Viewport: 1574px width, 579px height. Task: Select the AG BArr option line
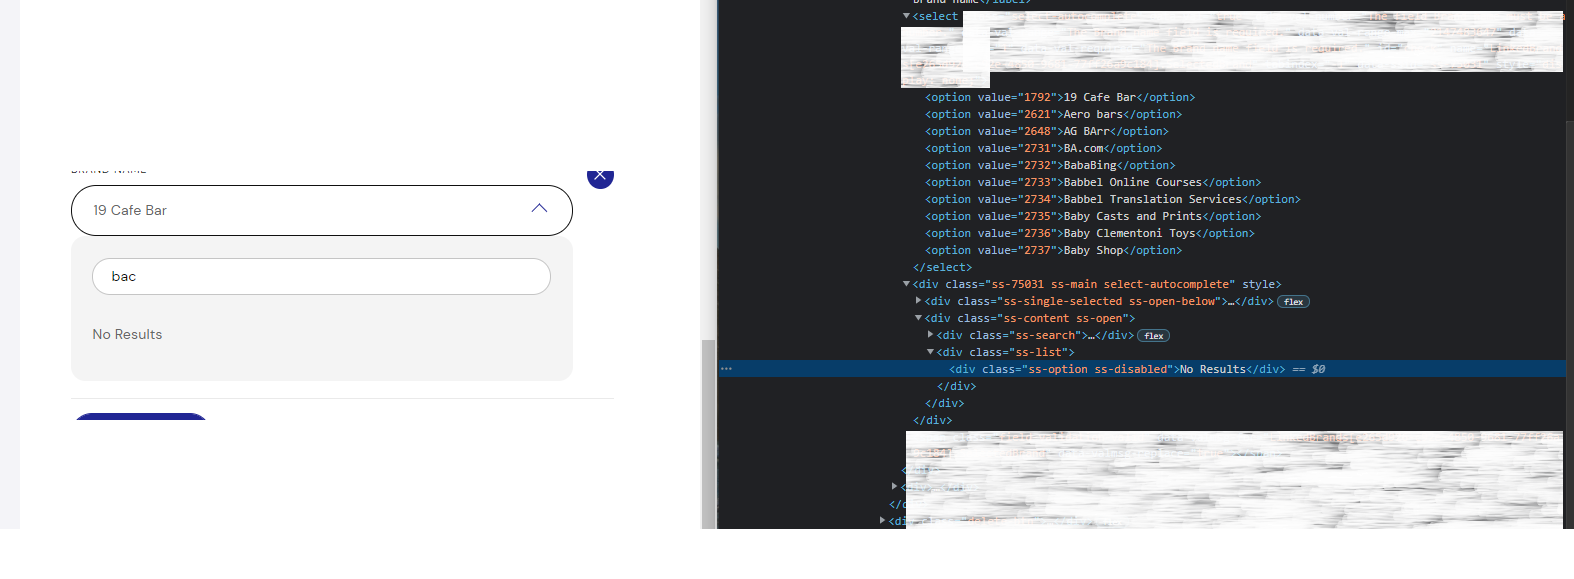(x=1047, y=131)
